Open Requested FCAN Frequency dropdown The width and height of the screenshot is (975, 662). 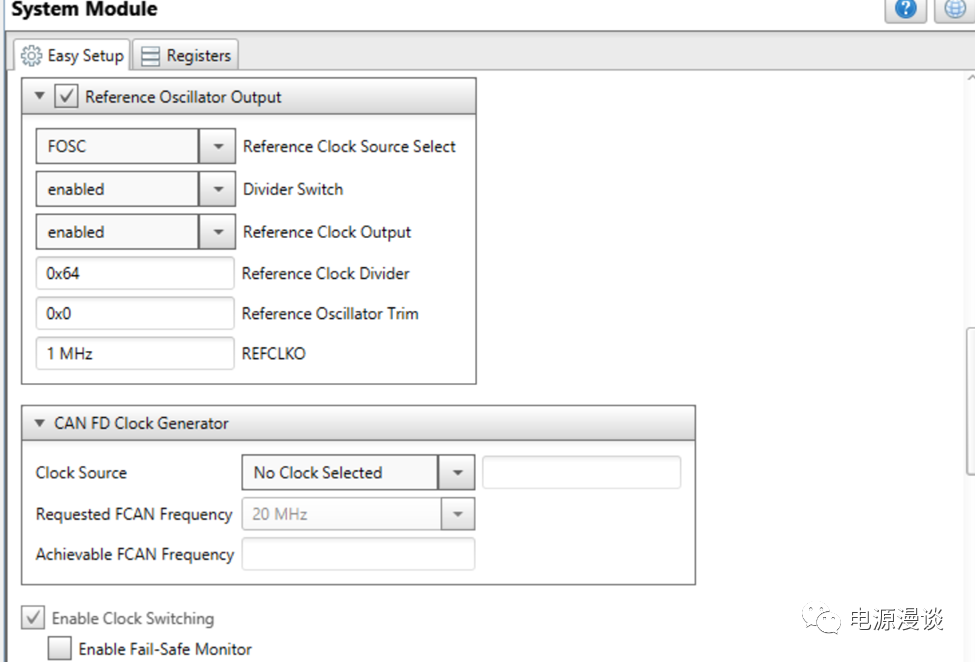[456, 514]
